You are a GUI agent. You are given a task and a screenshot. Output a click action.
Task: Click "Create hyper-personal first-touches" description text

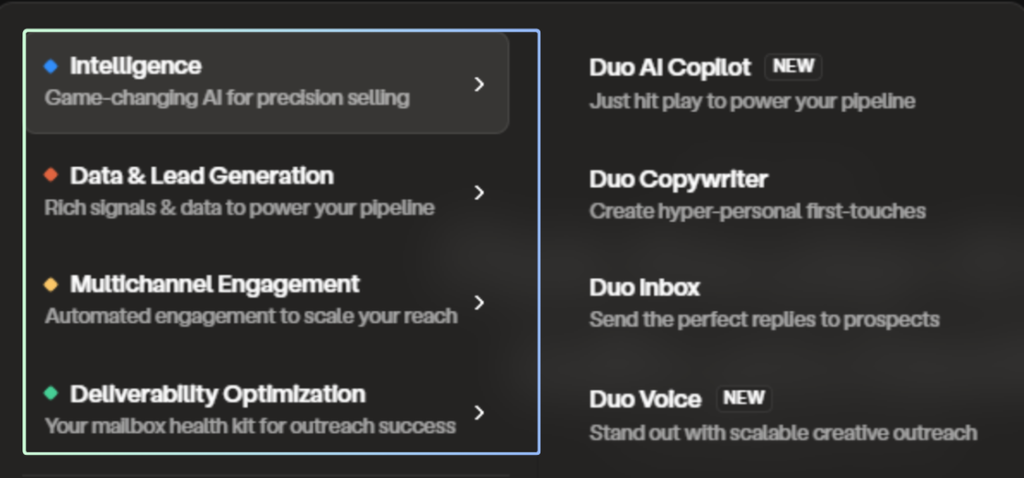tap(757, 211)
